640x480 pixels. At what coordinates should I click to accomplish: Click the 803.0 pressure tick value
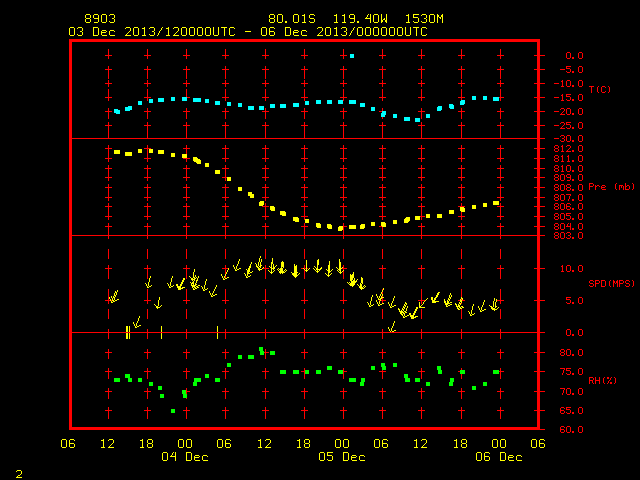(x=569, y=236)
